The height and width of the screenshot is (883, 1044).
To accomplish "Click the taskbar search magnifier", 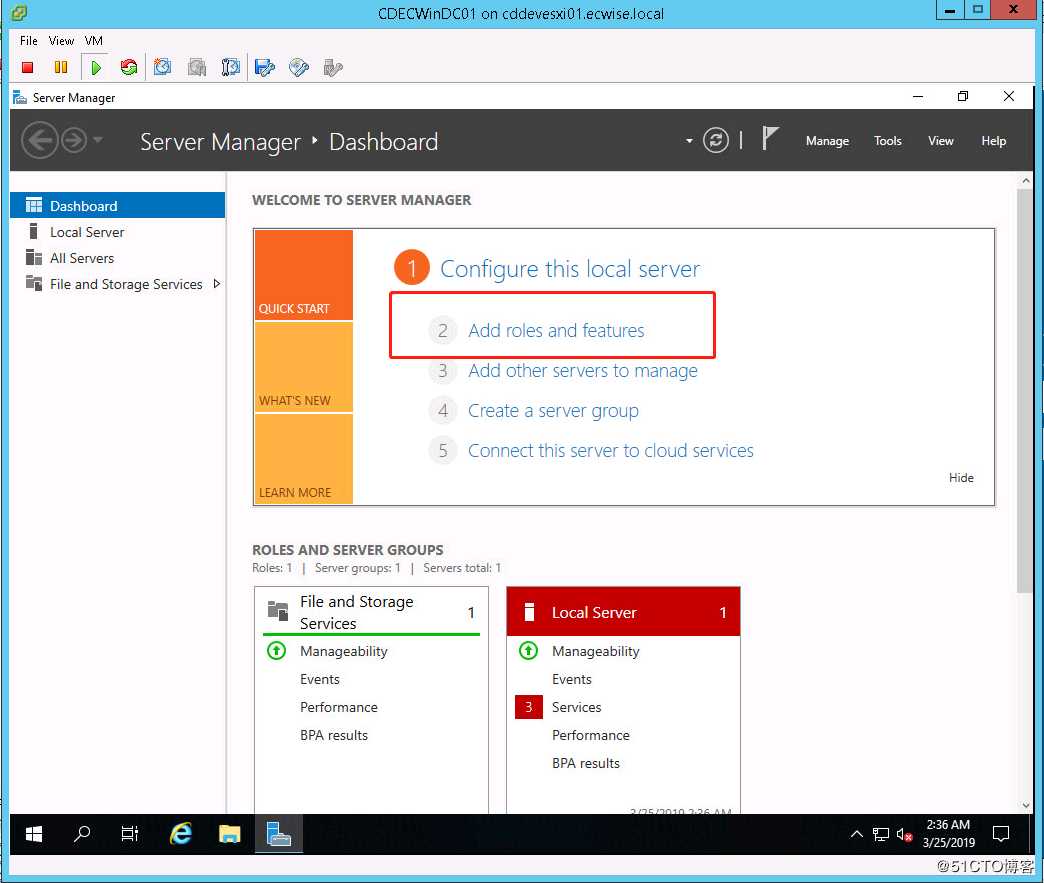I will pyautogui.click(x=82, y=833).
